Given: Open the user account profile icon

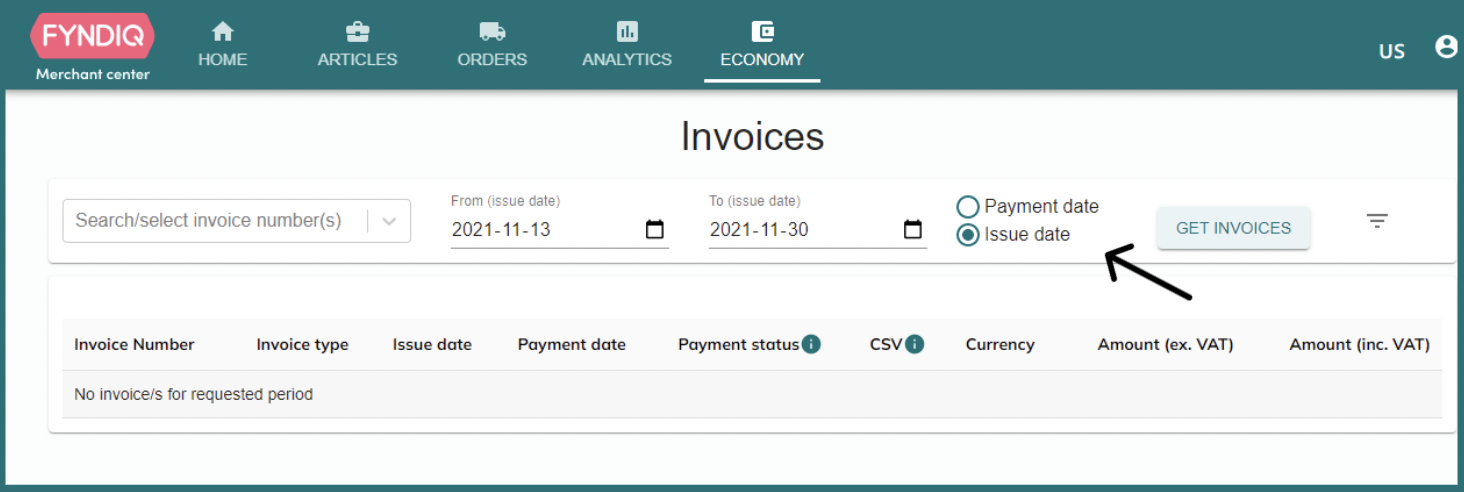Looking at the screenshot, I should [1446, 47].
